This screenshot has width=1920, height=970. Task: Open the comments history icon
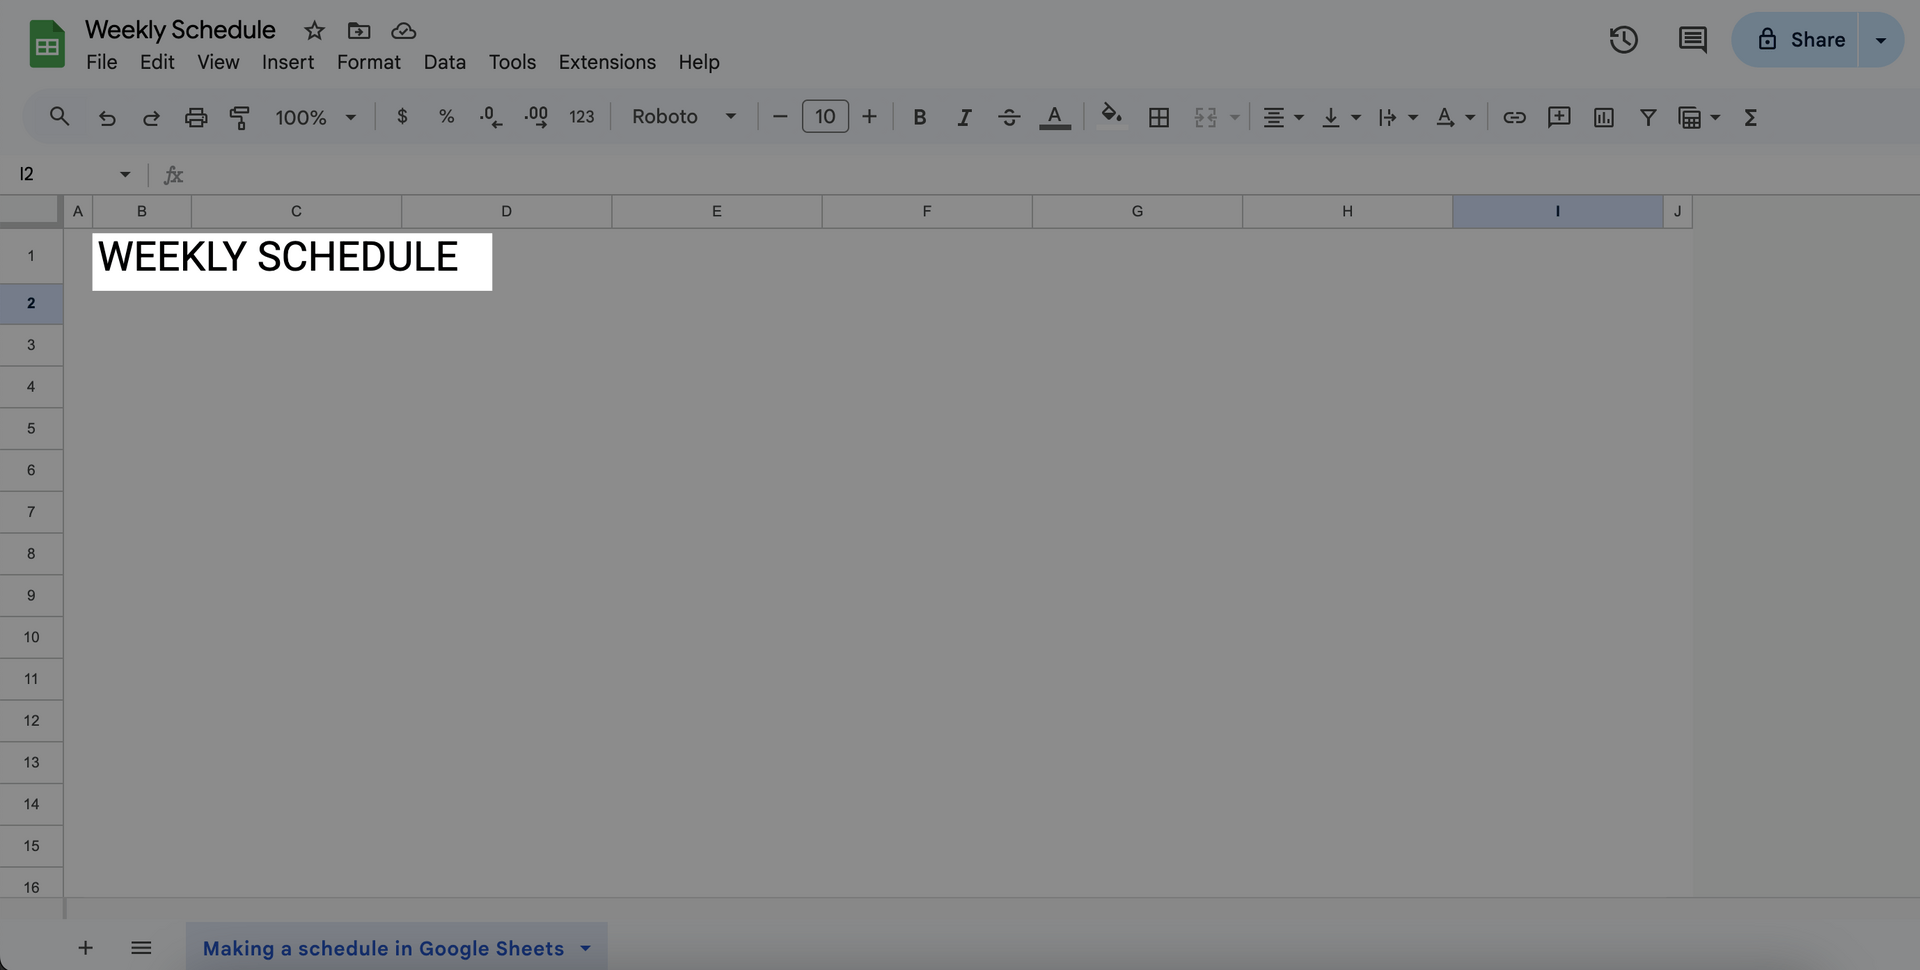[1692, 40]
